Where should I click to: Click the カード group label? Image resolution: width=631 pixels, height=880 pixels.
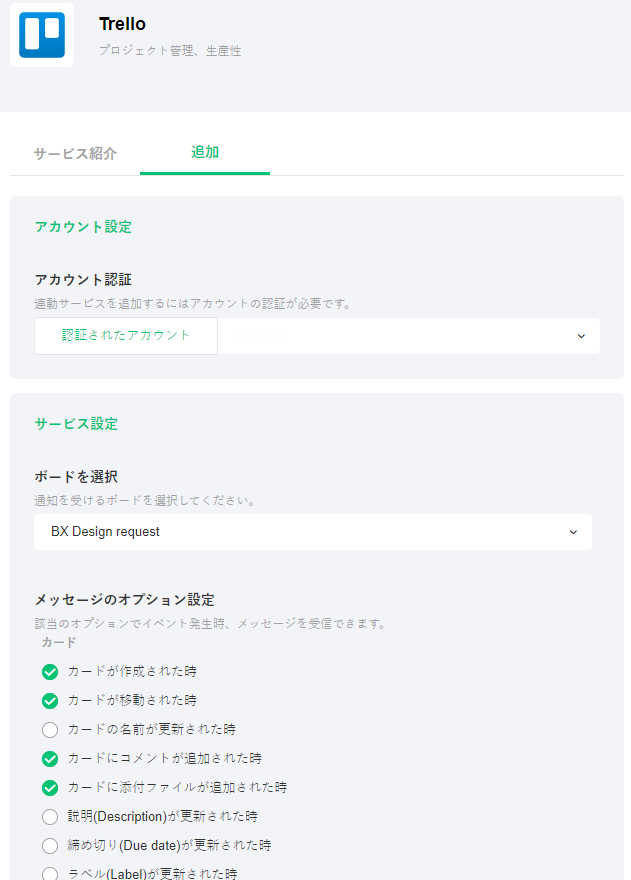(x=59, y=643)
